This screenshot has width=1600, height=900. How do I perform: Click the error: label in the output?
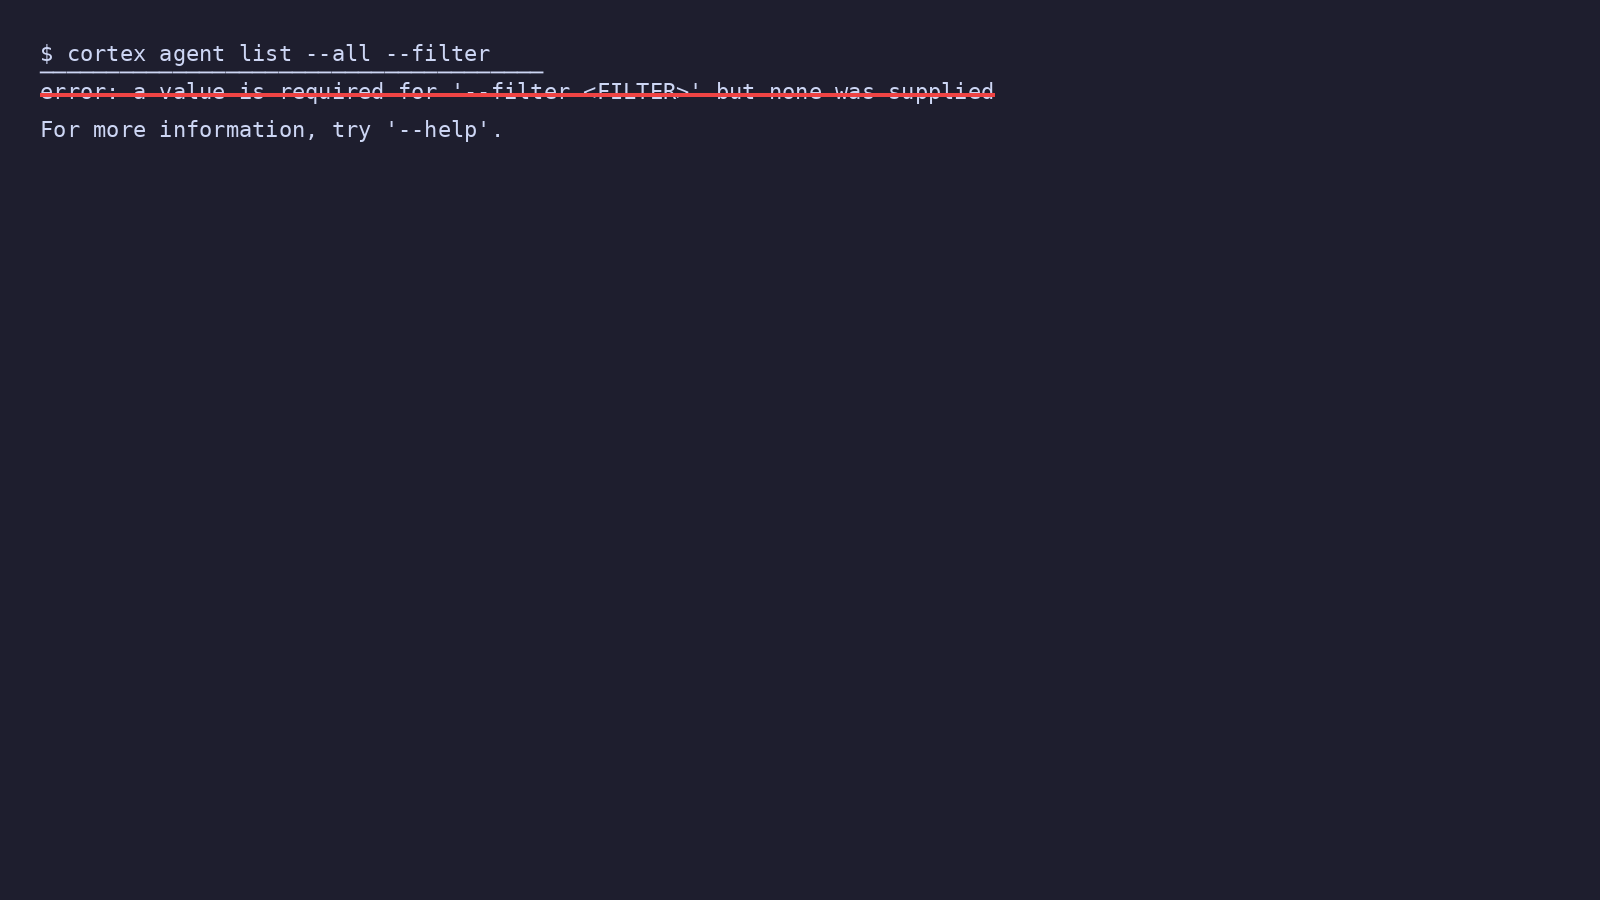[80, 92]
